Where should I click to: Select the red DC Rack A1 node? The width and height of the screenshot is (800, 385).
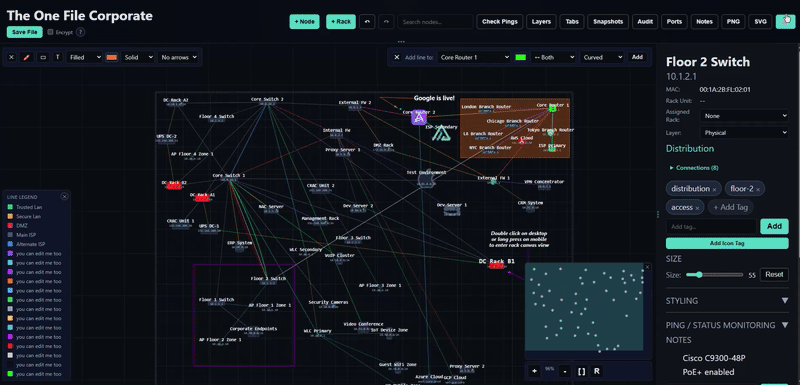tap(203, 198)
